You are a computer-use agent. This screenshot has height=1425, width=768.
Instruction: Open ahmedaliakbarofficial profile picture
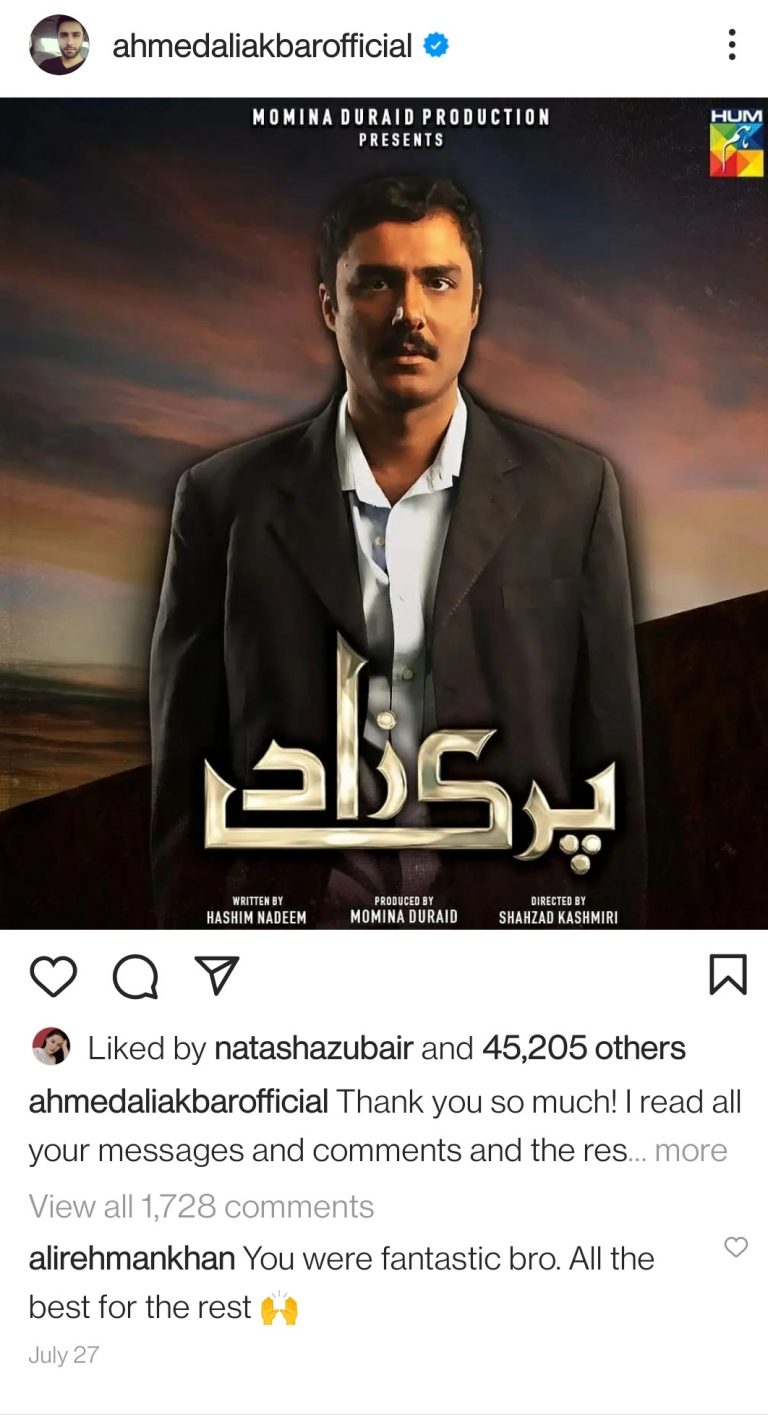point(59,45)
